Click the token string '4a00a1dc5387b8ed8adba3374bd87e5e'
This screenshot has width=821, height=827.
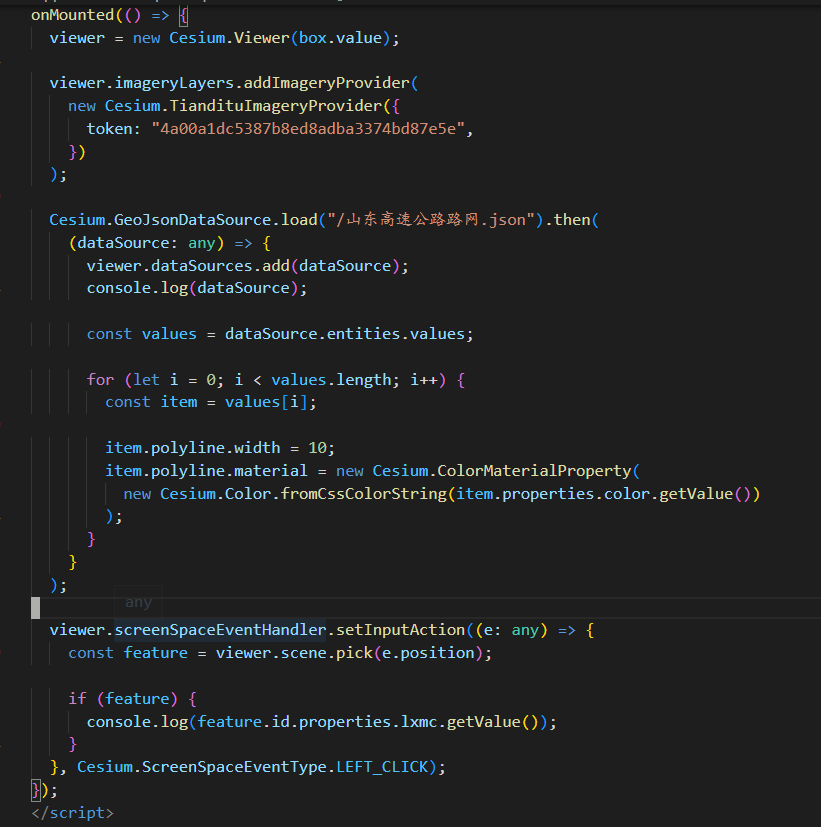click(x=308, y=129)
